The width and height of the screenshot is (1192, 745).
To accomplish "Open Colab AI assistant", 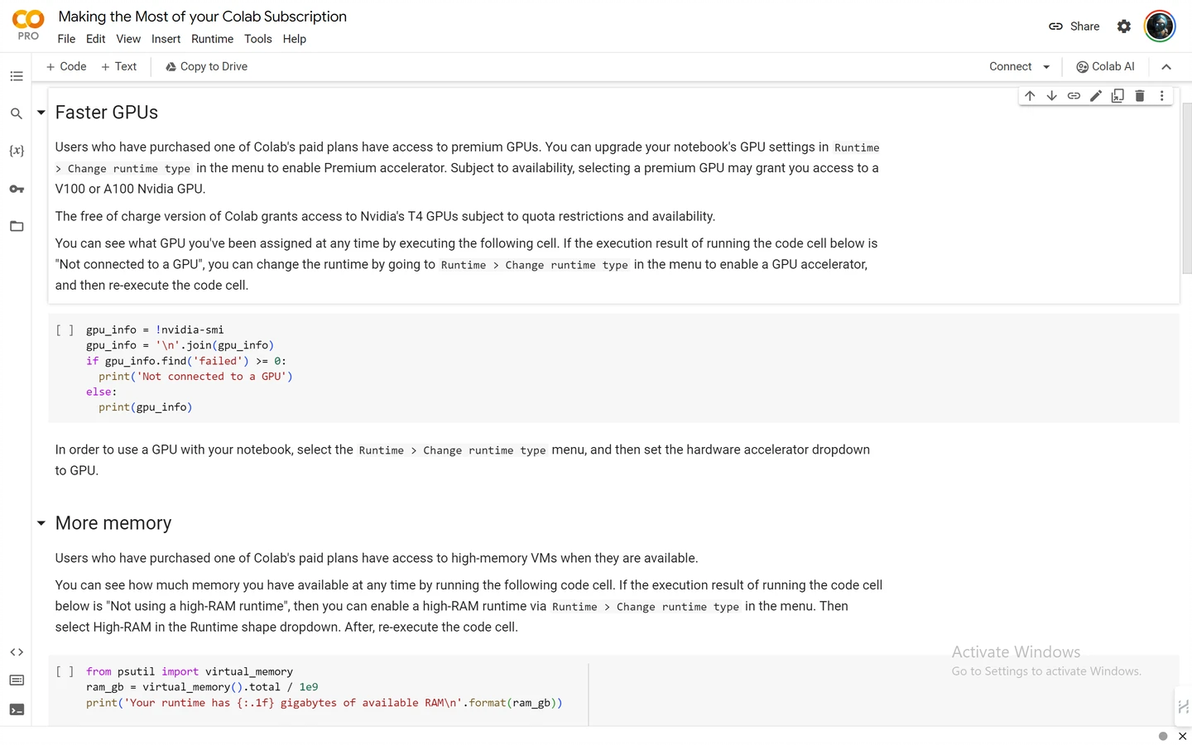I will click(x=1105, y=67).
